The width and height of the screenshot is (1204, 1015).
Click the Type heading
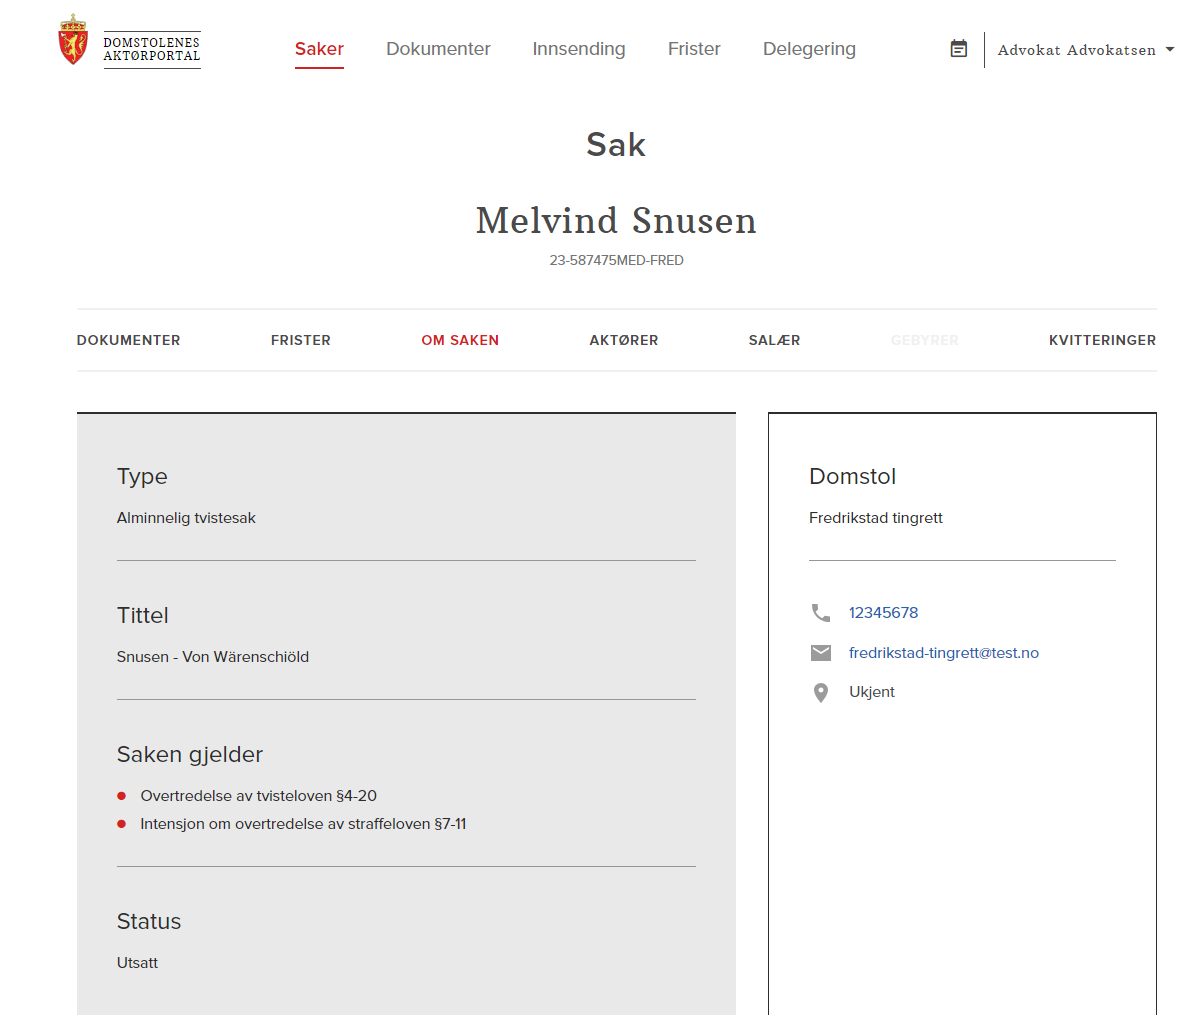click(142, 477)
